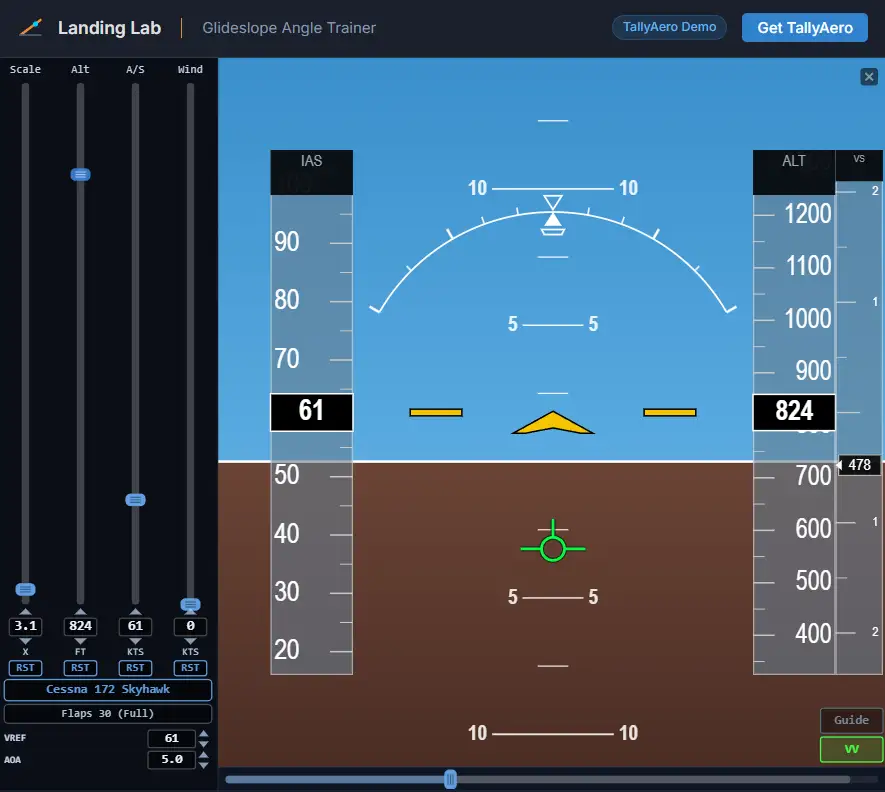Click the A/S slider handle
Screen dimensions: 885x792
(x=135, y=500)
